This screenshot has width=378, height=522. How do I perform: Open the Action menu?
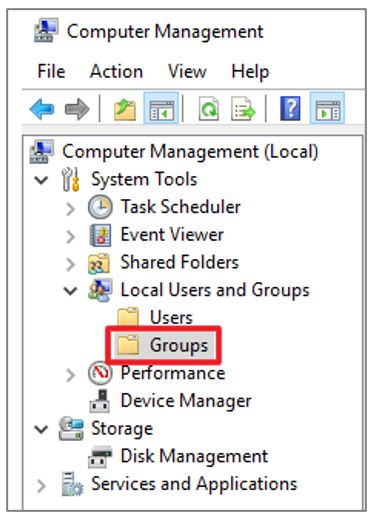coord(116,71)
